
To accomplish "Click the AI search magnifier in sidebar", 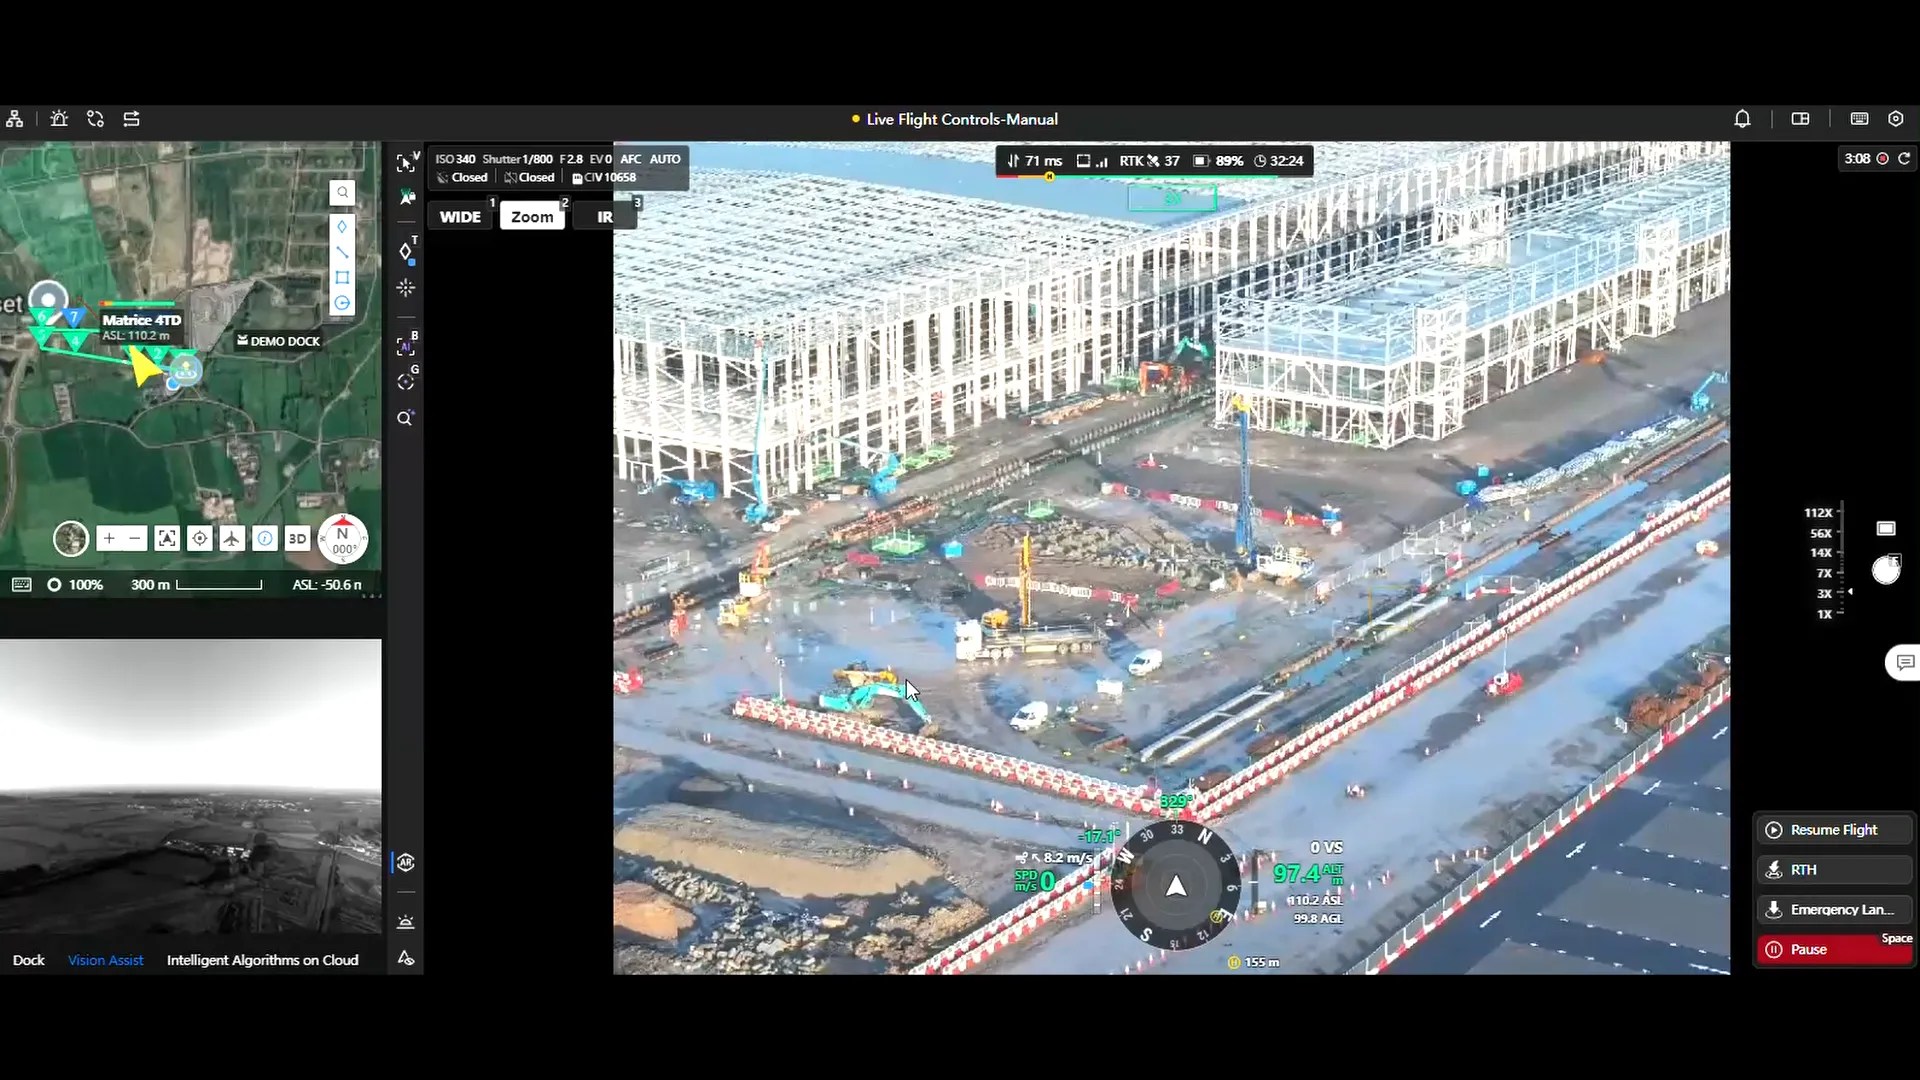I will point(406,418).
